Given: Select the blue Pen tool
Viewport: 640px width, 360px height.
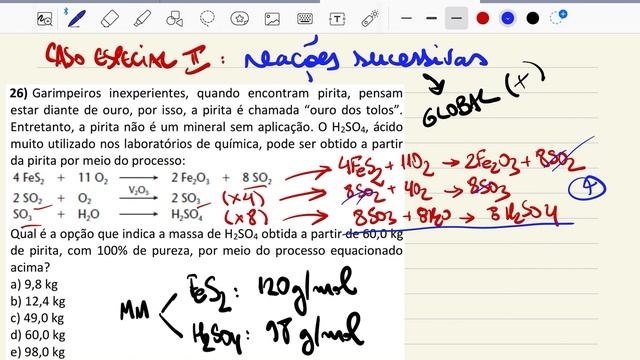Looking at the screenshot, I should (76, 19).
